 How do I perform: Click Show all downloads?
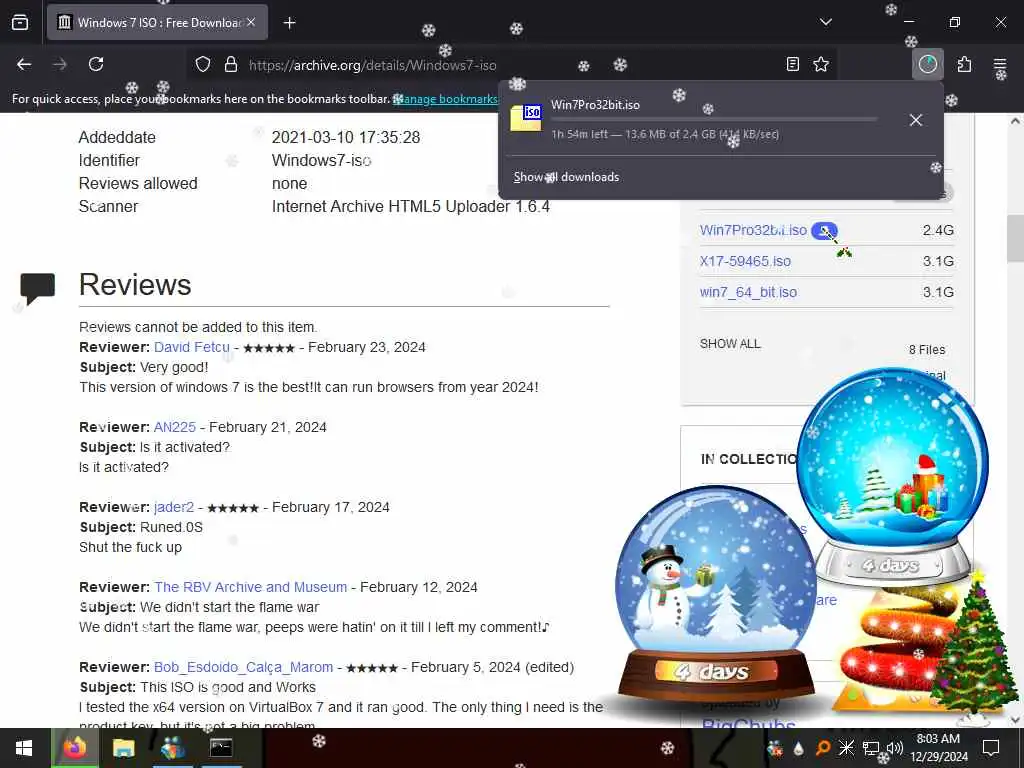[x=566, y=177]
